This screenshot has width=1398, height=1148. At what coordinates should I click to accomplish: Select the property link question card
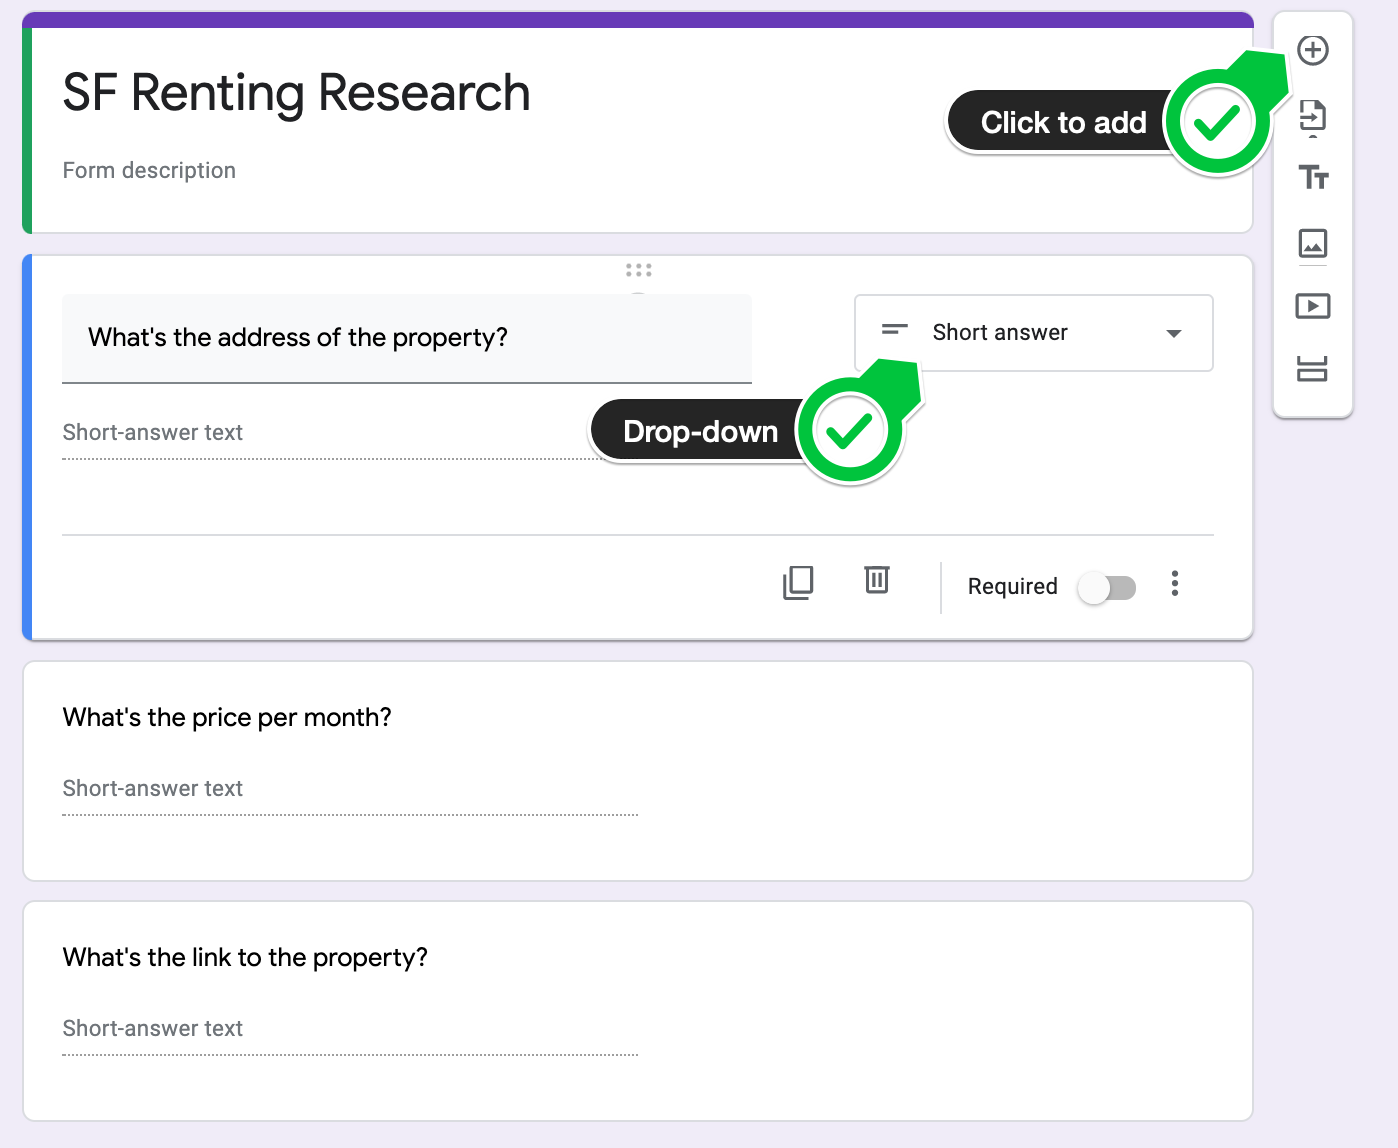[245, 957]
